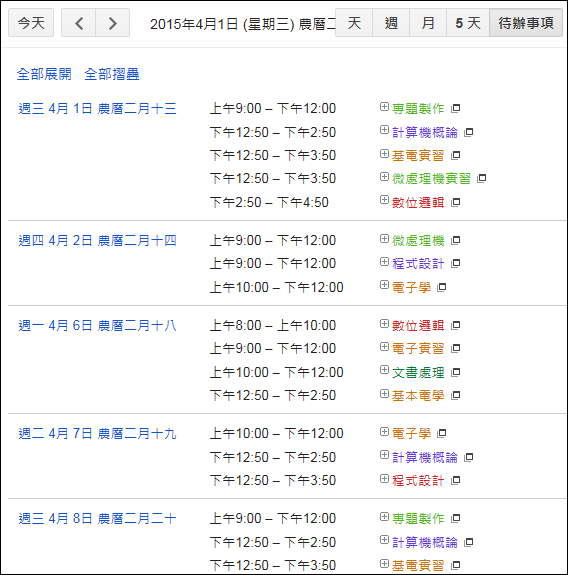Viewport: 568px width, 575px height.
Task: Expand 基電實習 event on April 1
Action: tap(384, 153)
